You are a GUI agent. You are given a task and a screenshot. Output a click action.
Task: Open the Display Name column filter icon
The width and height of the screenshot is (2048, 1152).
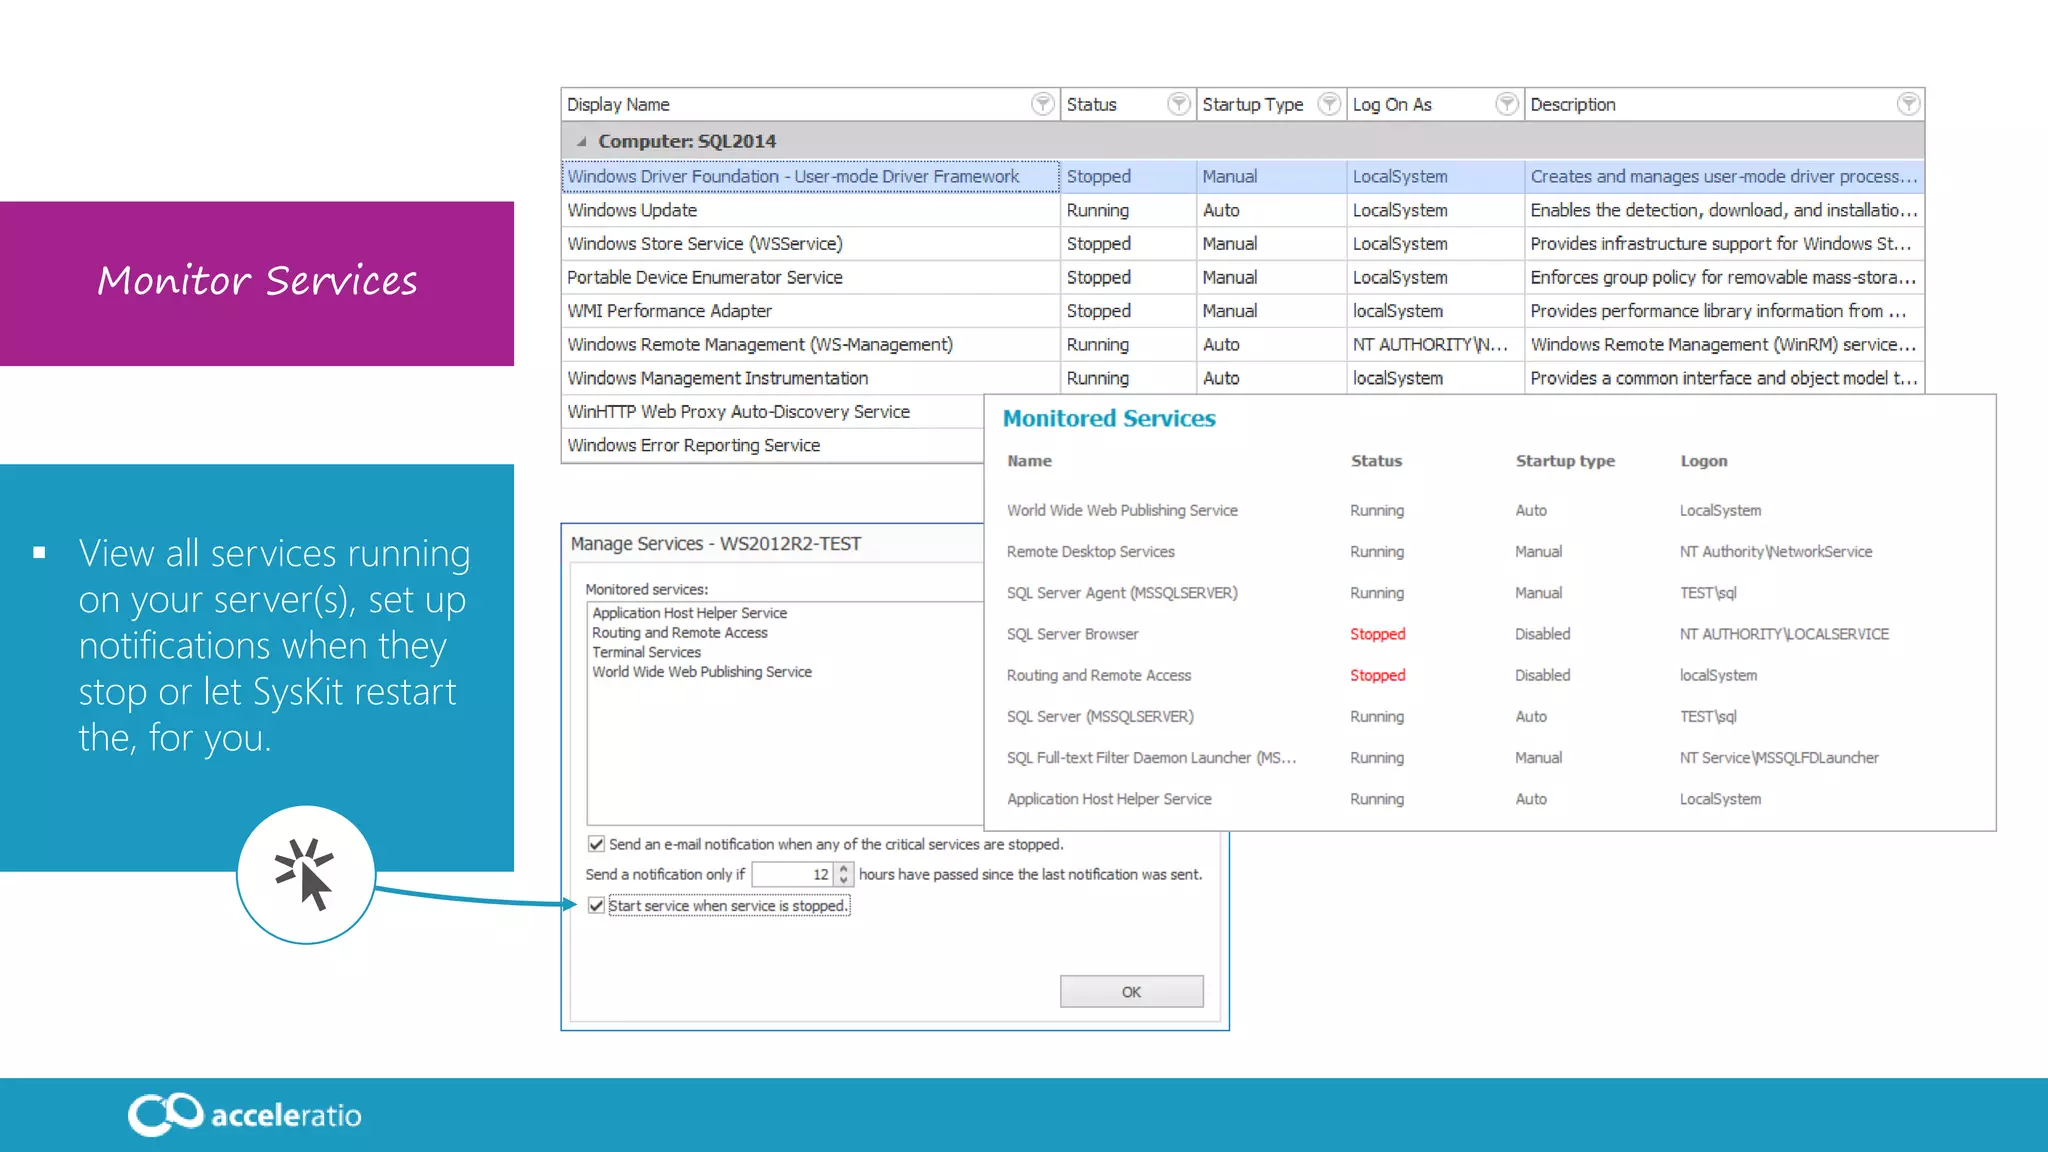[1042, 104]
